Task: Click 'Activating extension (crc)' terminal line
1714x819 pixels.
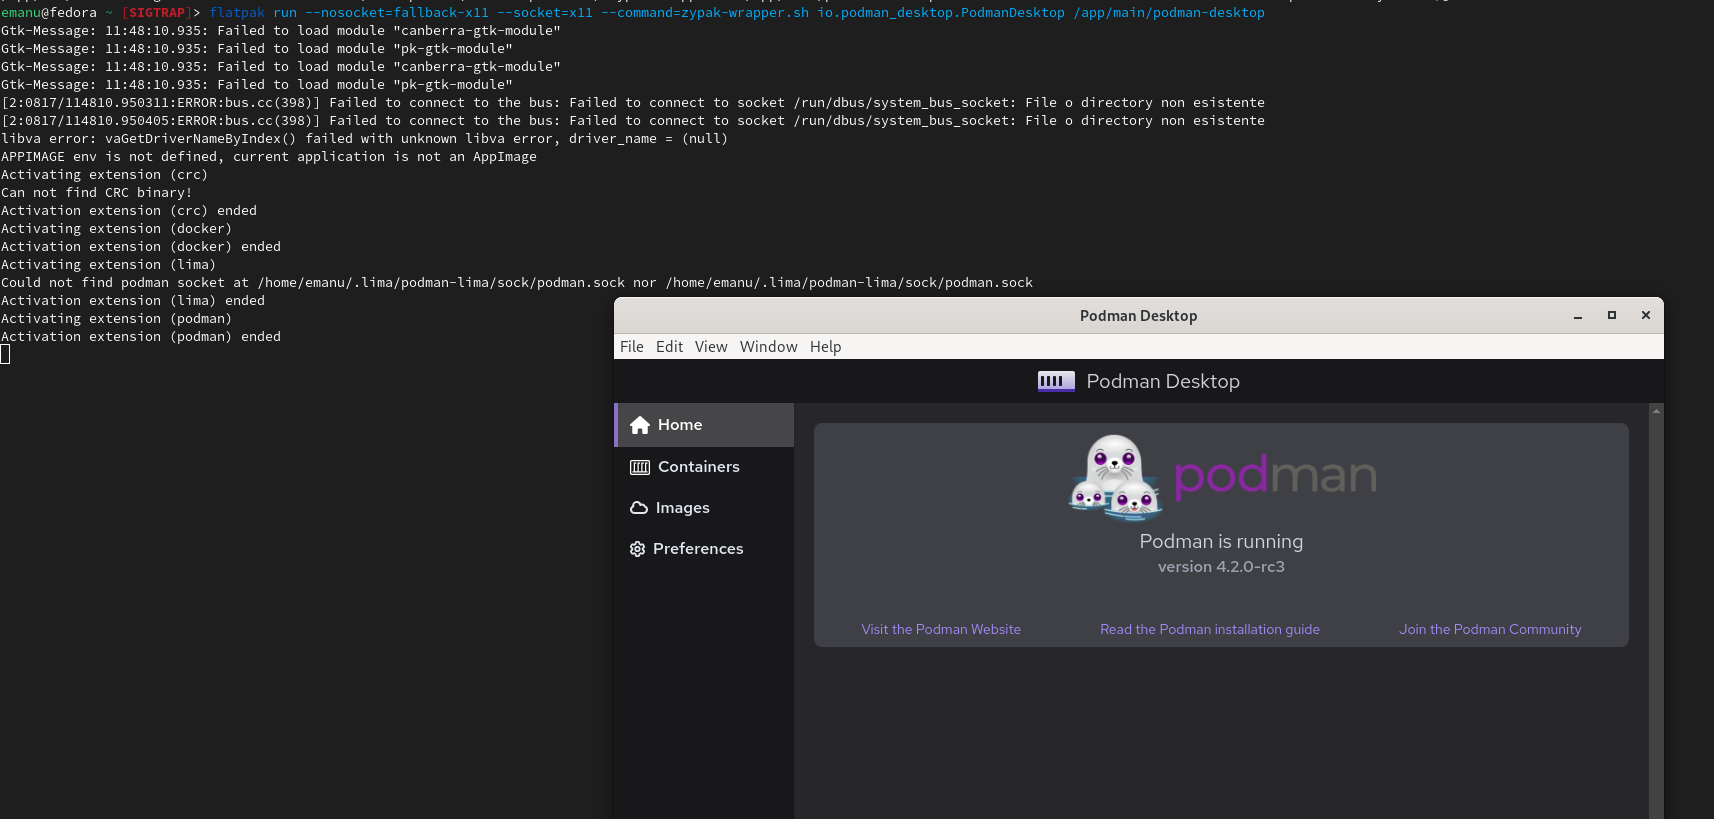Action: pos(105,175)
